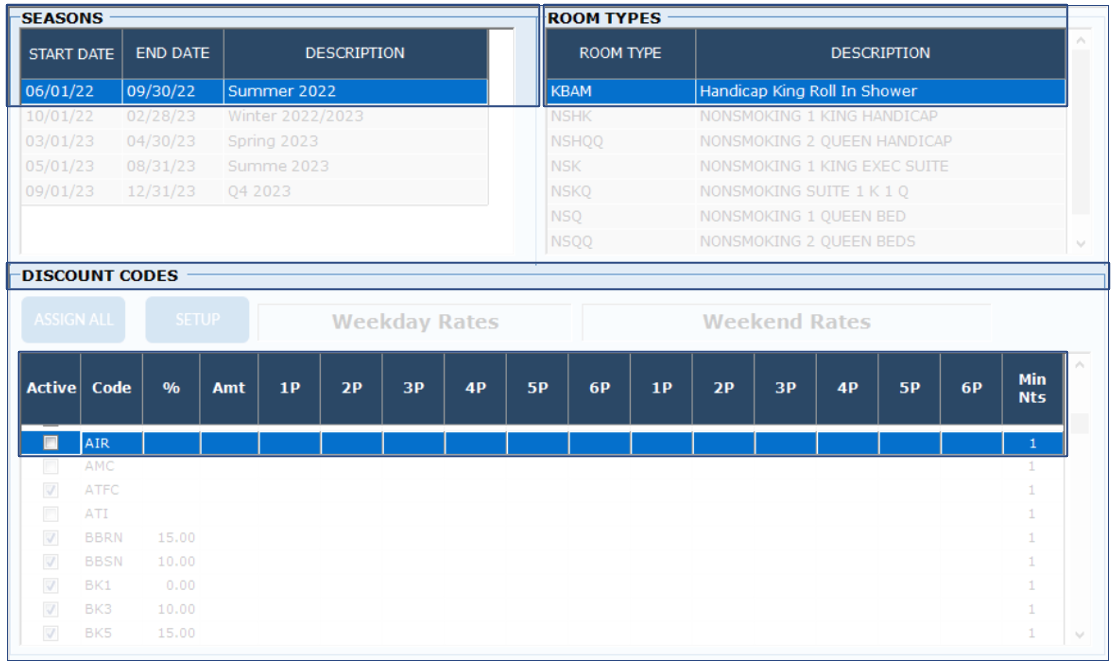The width and height of the screenshot is (1113, 666).
Task: Choose the Winter 2022/2023 season row
Action: (x=254, y=116)
